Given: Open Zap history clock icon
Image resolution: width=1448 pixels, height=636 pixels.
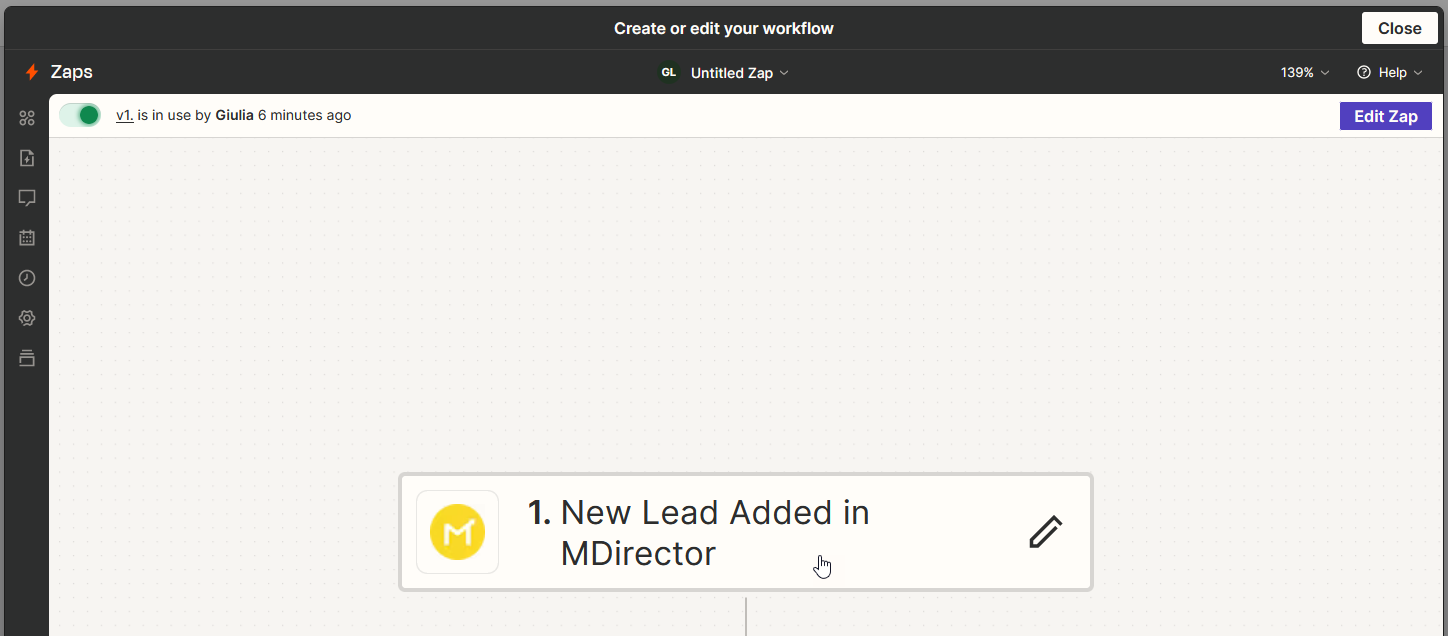Looking at the screenshot, I should point(27,278).
